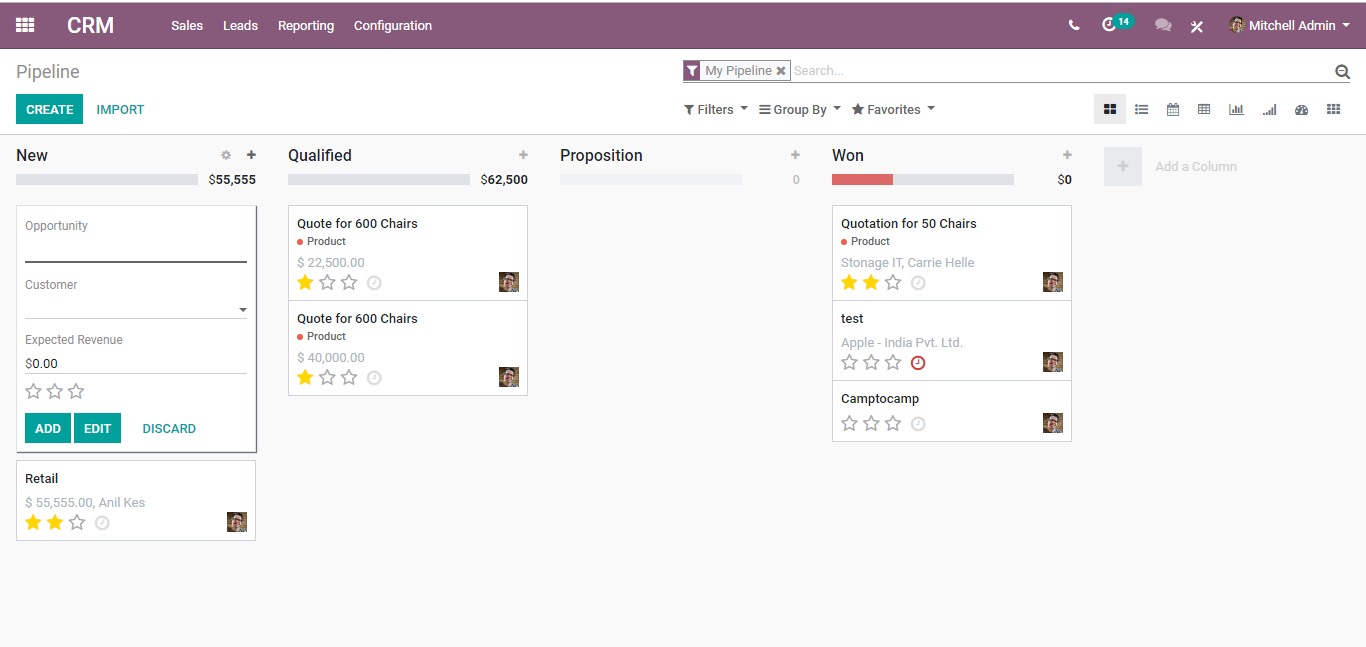Open activities clock with badge 14

tap(1116, 23)
